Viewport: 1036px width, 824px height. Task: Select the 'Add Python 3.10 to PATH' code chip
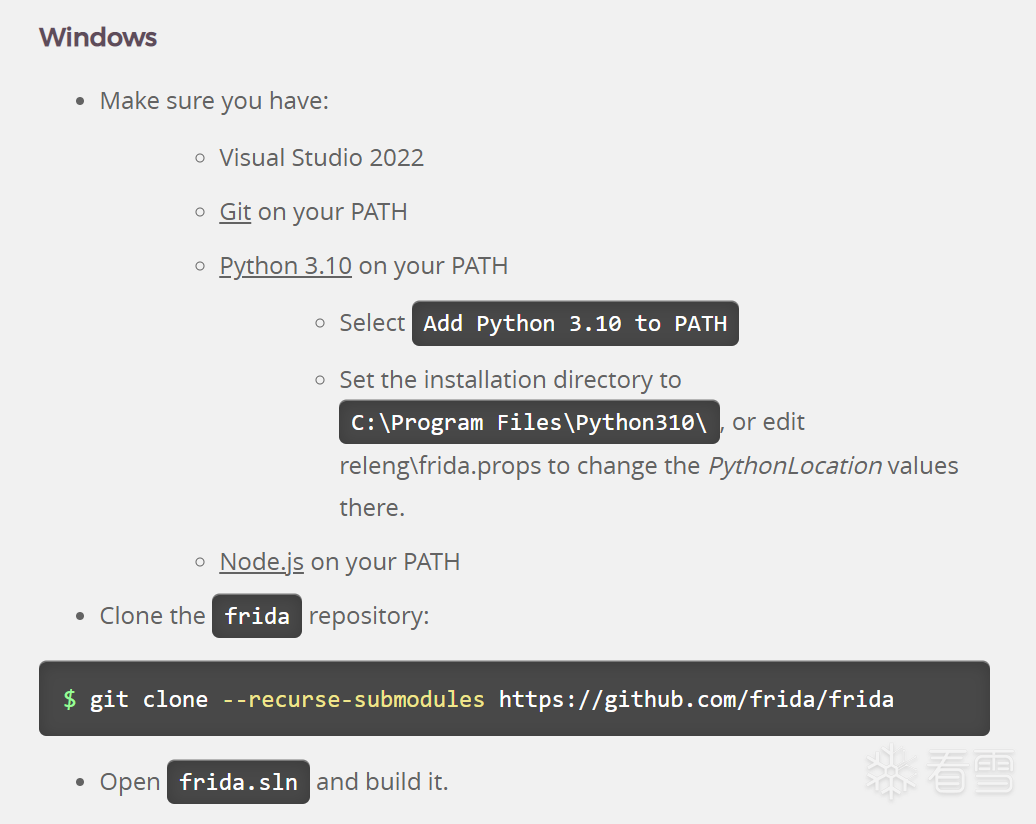[575, 324]
